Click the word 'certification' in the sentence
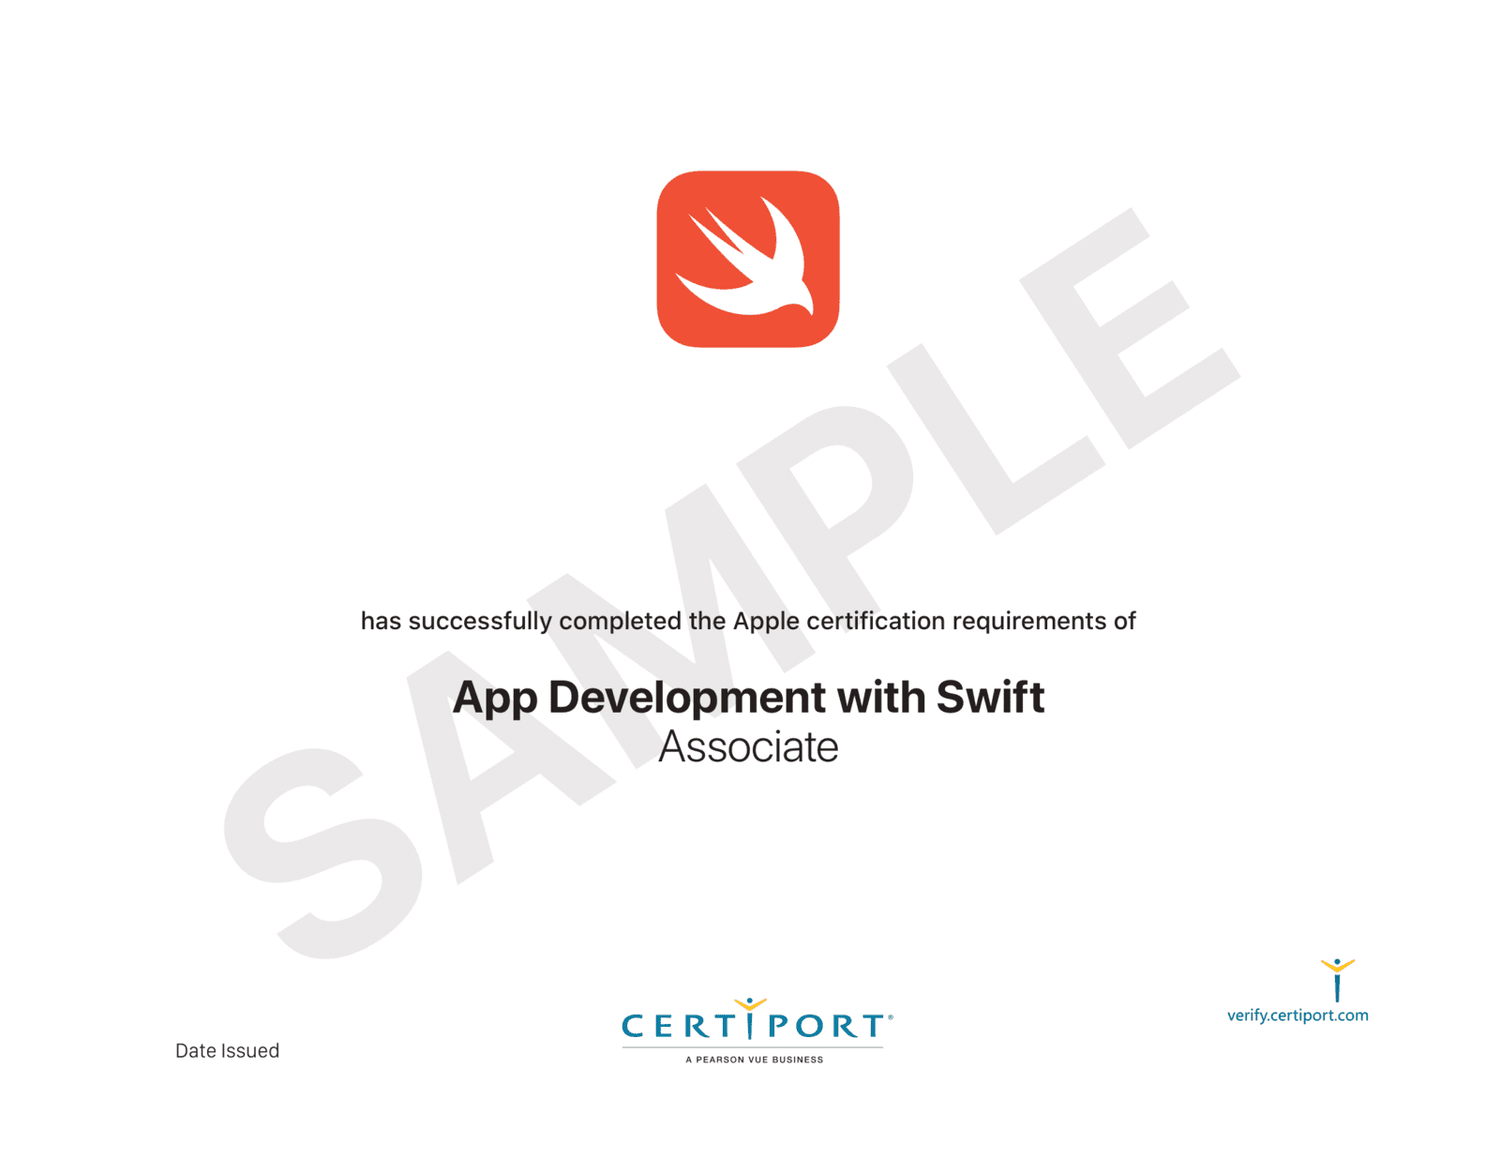Screen dimensions: 1500x1159 pos(875,621)
